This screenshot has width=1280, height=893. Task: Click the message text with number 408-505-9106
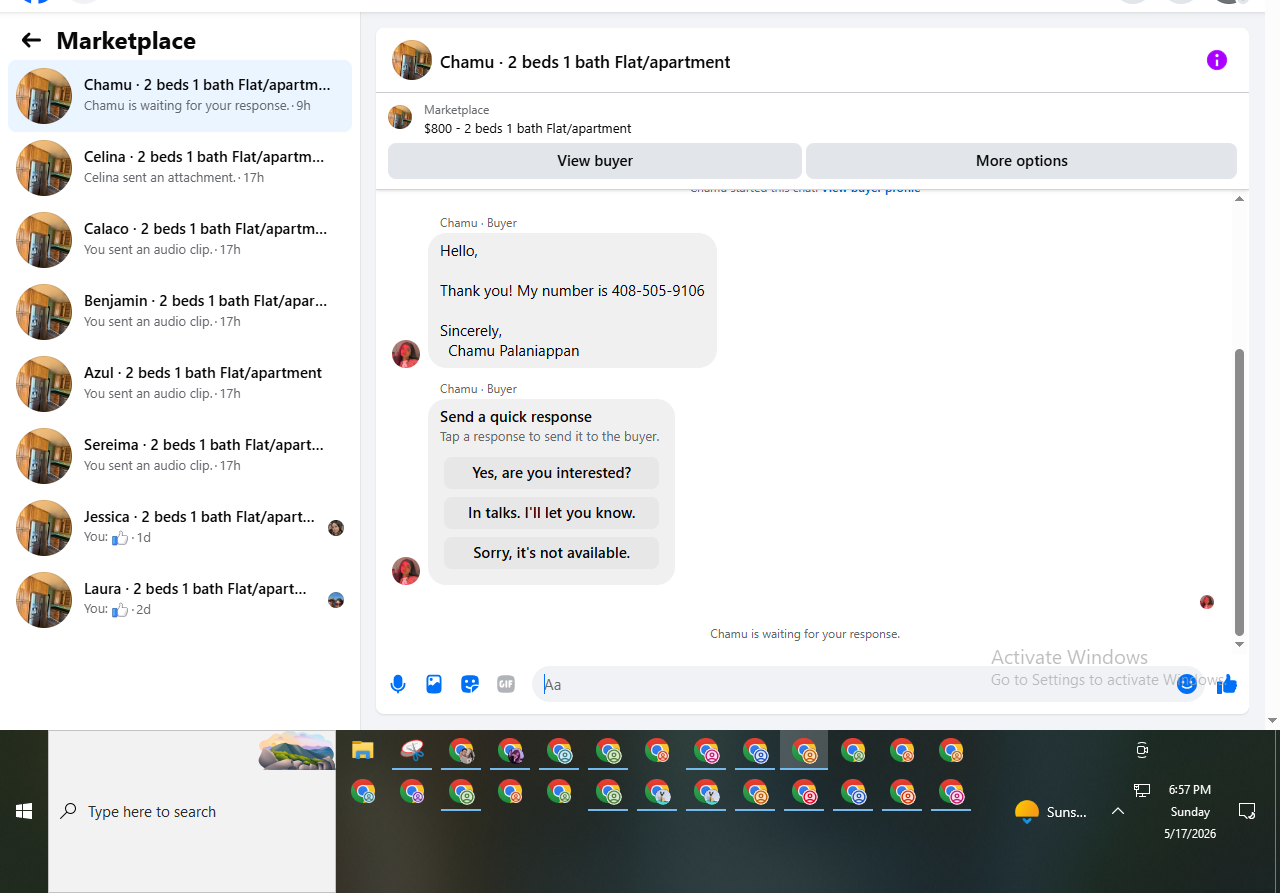572,291
